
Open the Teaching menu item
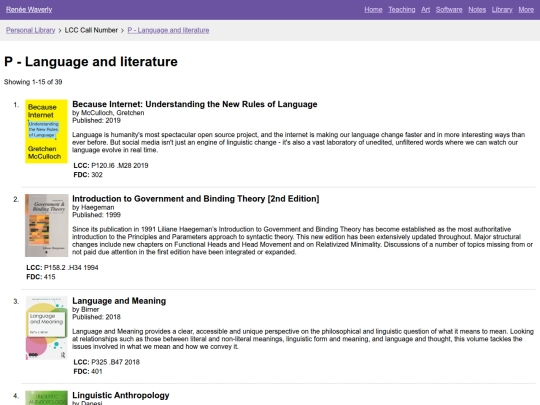point(402,10)
